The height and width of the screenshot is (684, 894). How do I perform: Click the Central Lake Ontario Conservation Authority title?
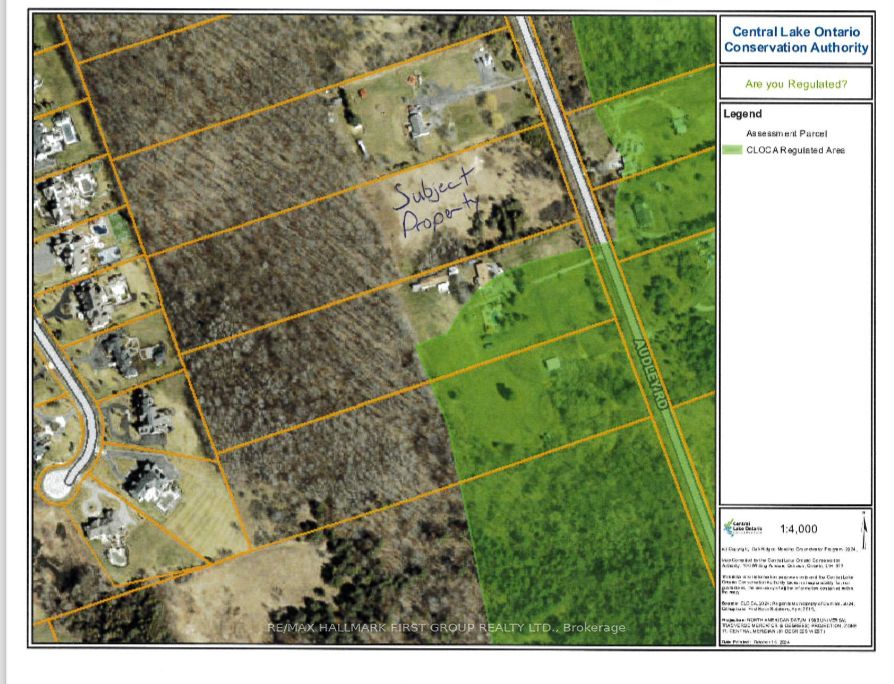point(796,40)
